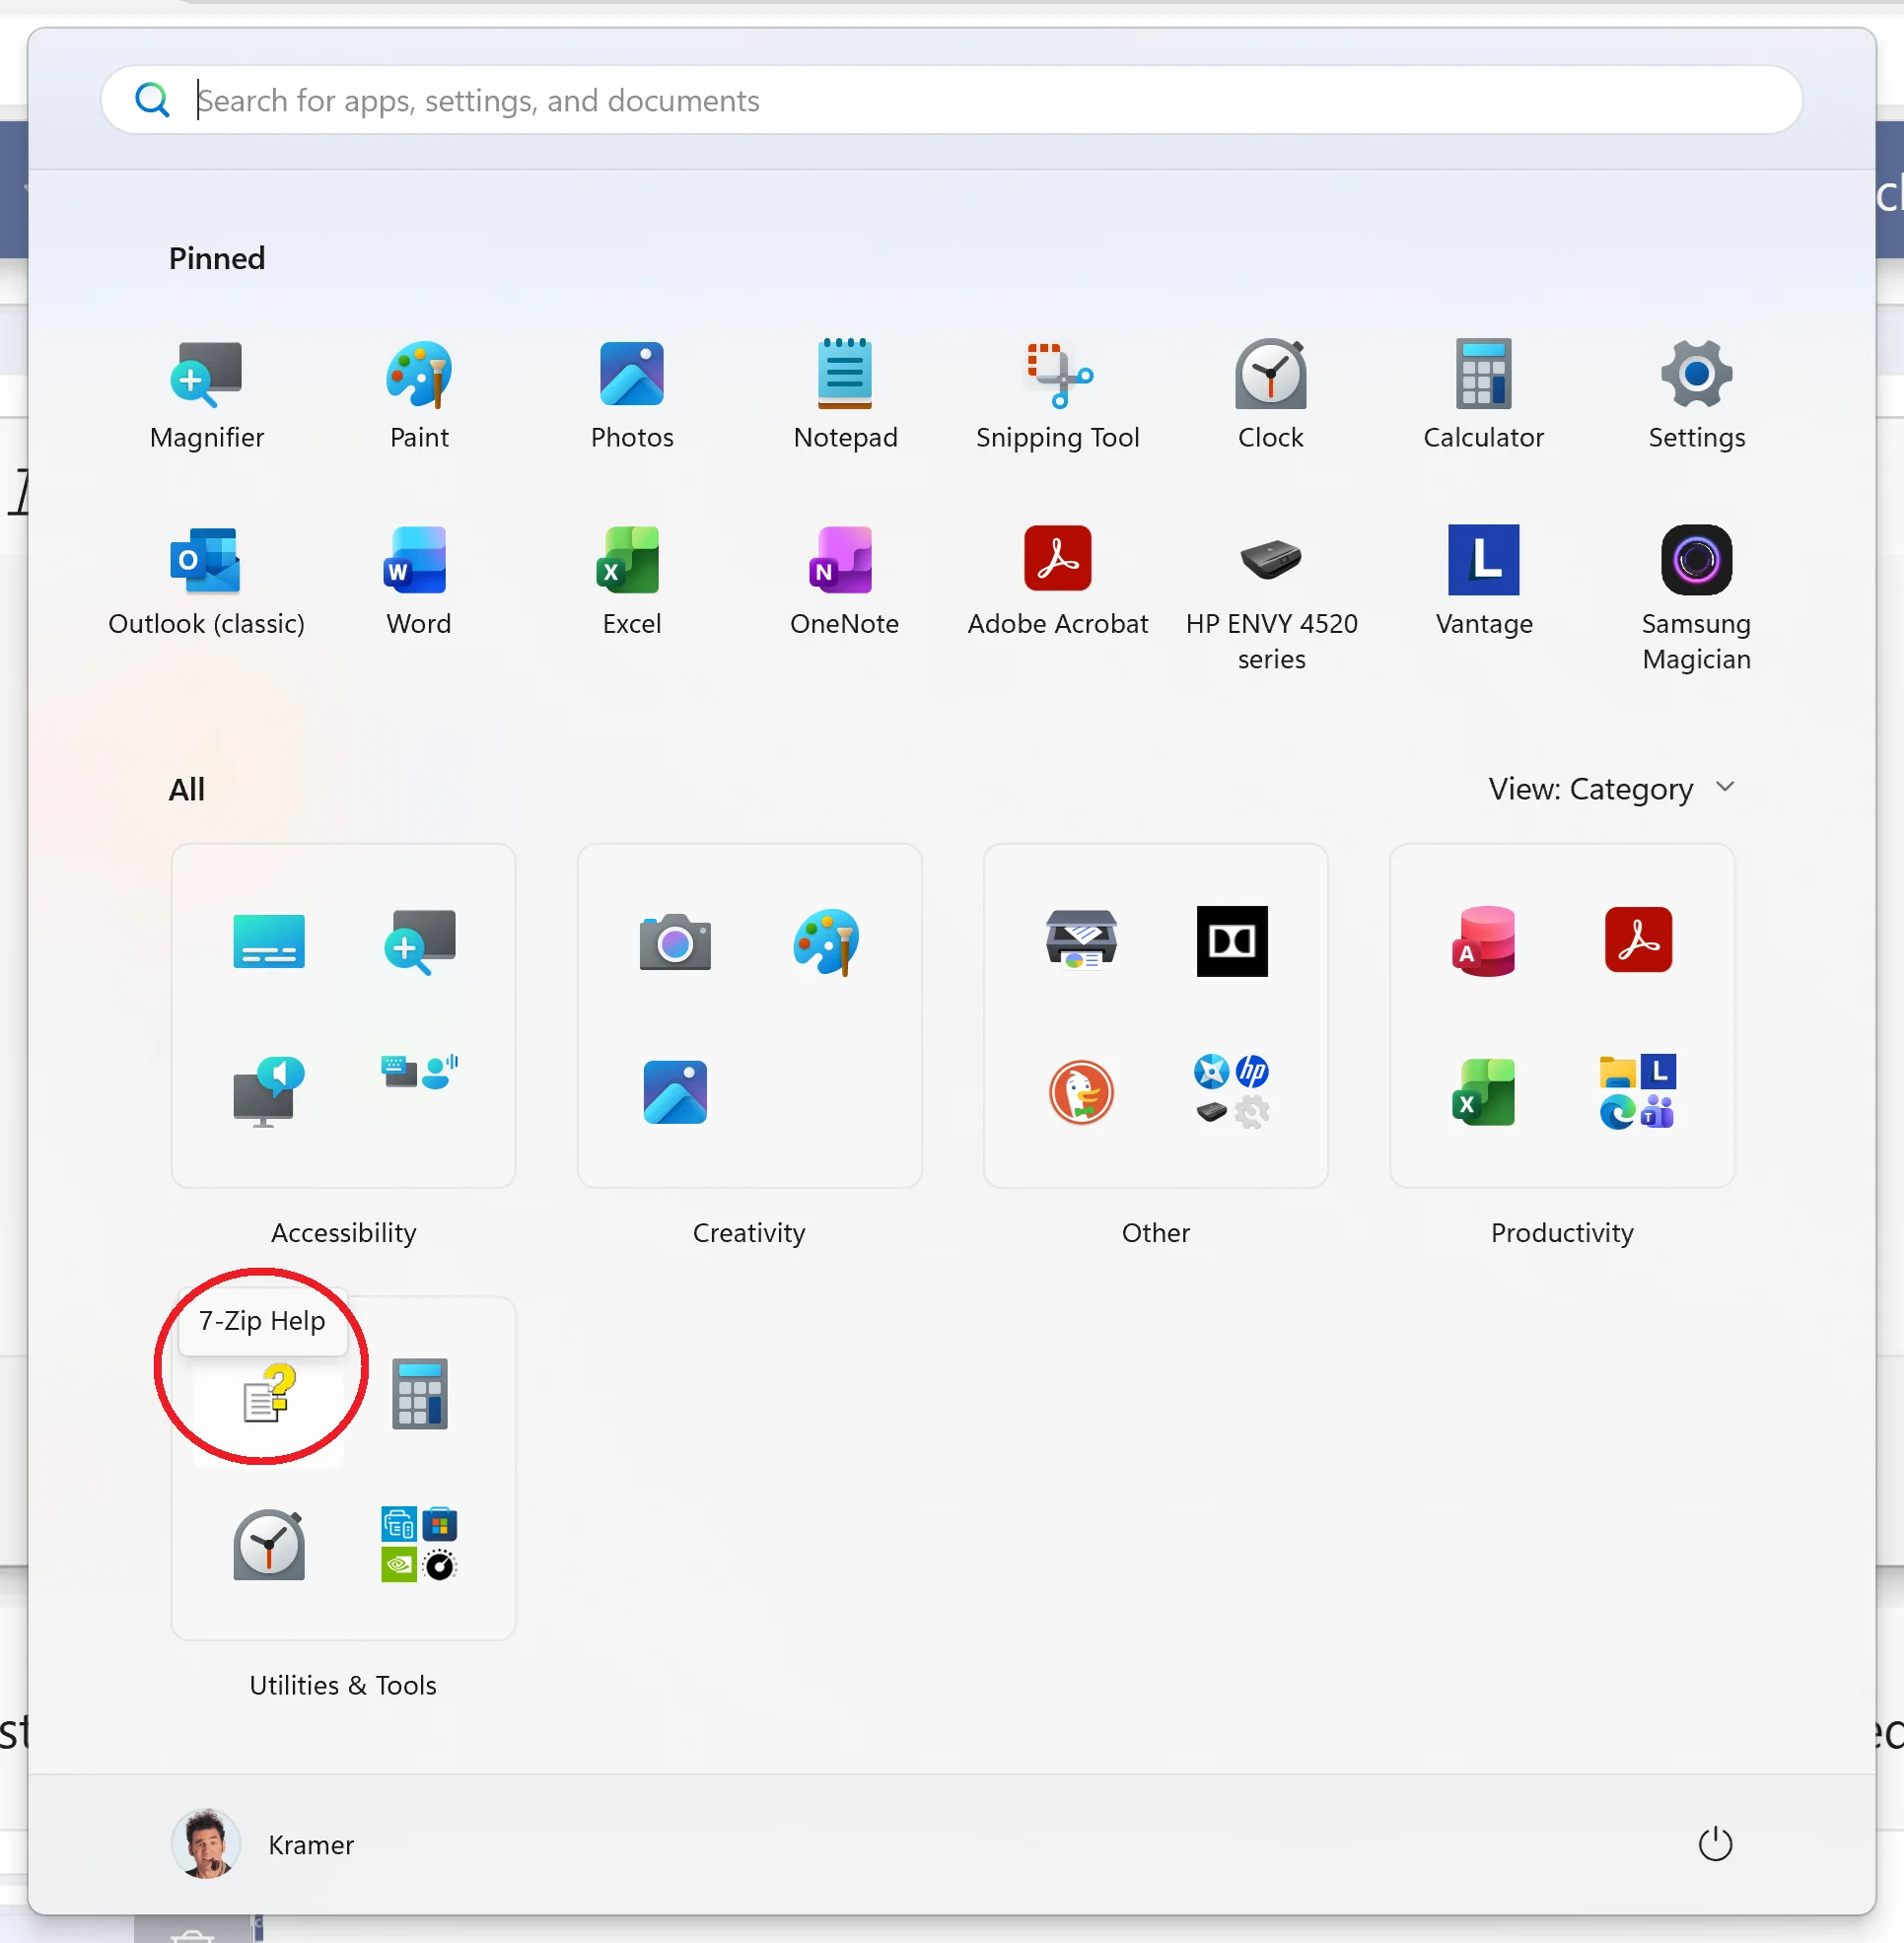Expand more Accessibility apps cluster
This screenshot has width=1904, height=1943.
[x=420, y=1073]
